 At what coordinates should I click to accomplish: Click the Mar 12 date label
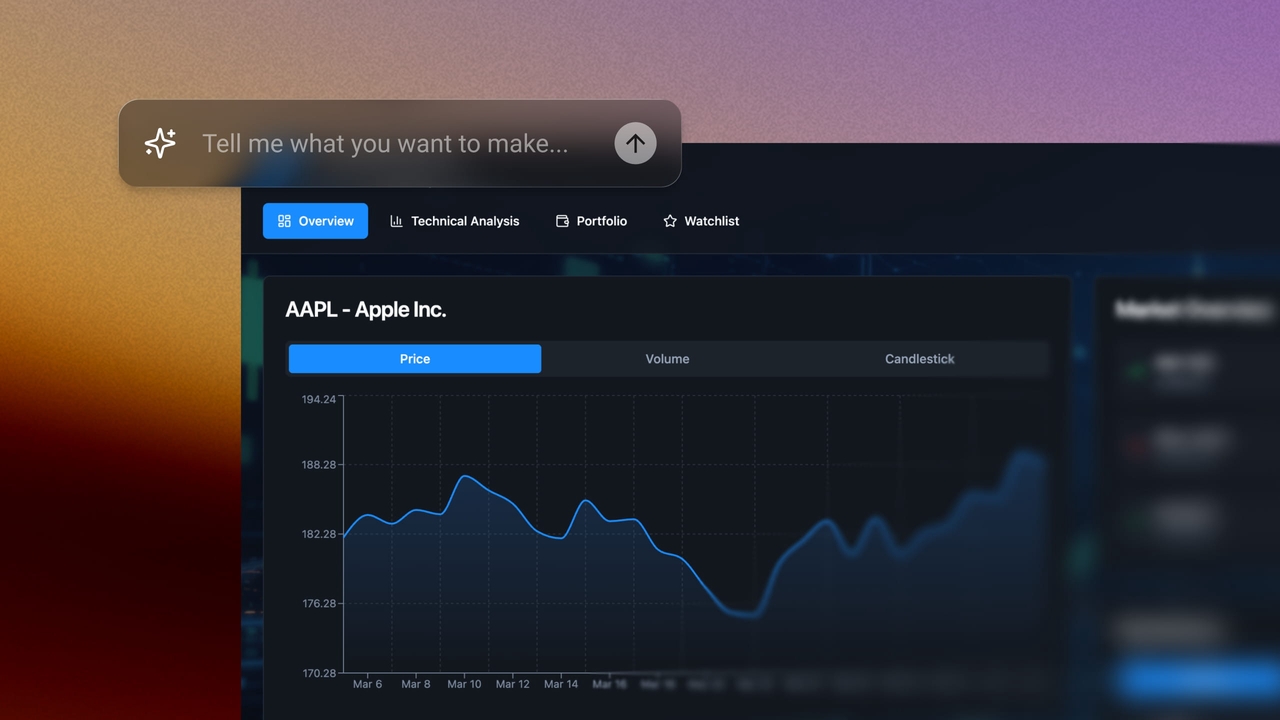(513, 684)
